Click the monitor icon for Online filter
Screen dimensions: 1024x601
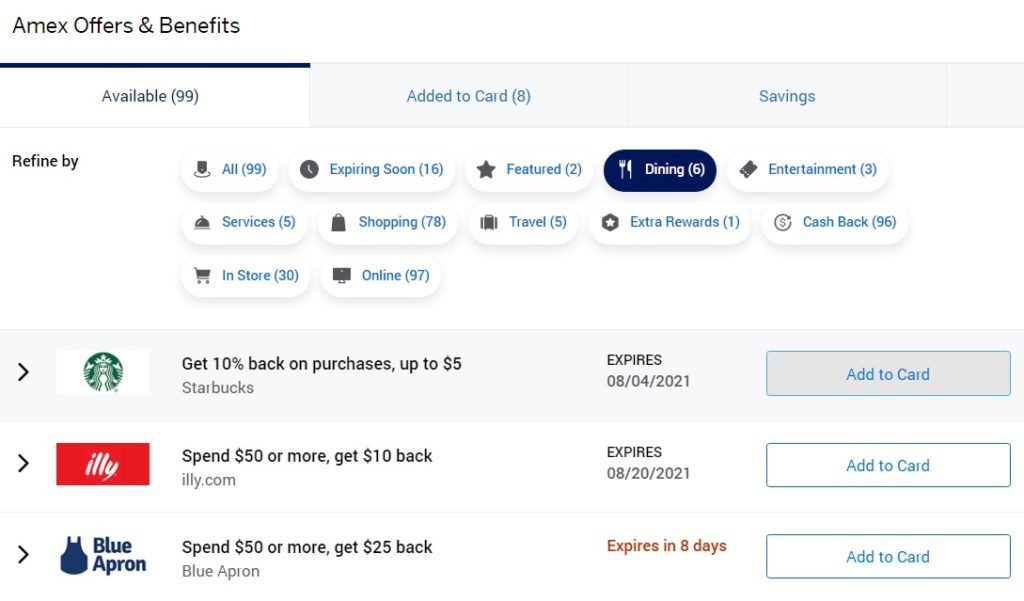(x=342, y=276)
